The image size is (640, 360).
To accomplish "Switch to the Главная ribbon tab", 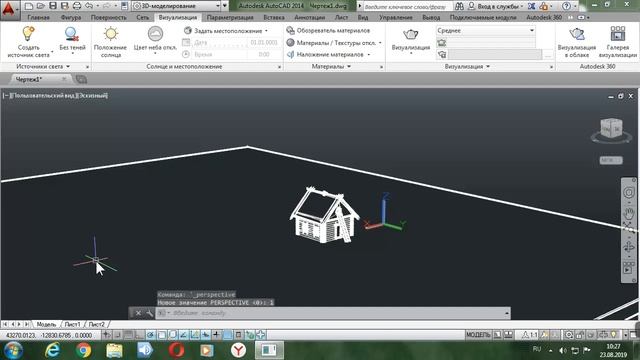I will click(x=39, y=18).
